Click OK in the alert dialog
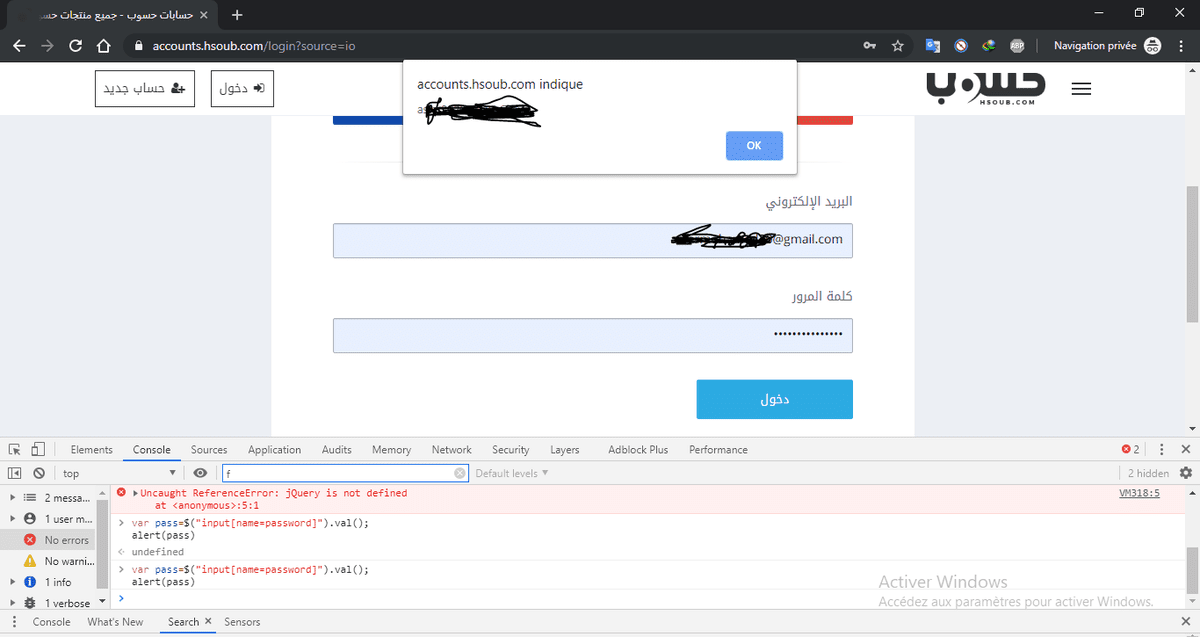The height and width of the screenshot is (637, 1200). (x=754, y=146)
